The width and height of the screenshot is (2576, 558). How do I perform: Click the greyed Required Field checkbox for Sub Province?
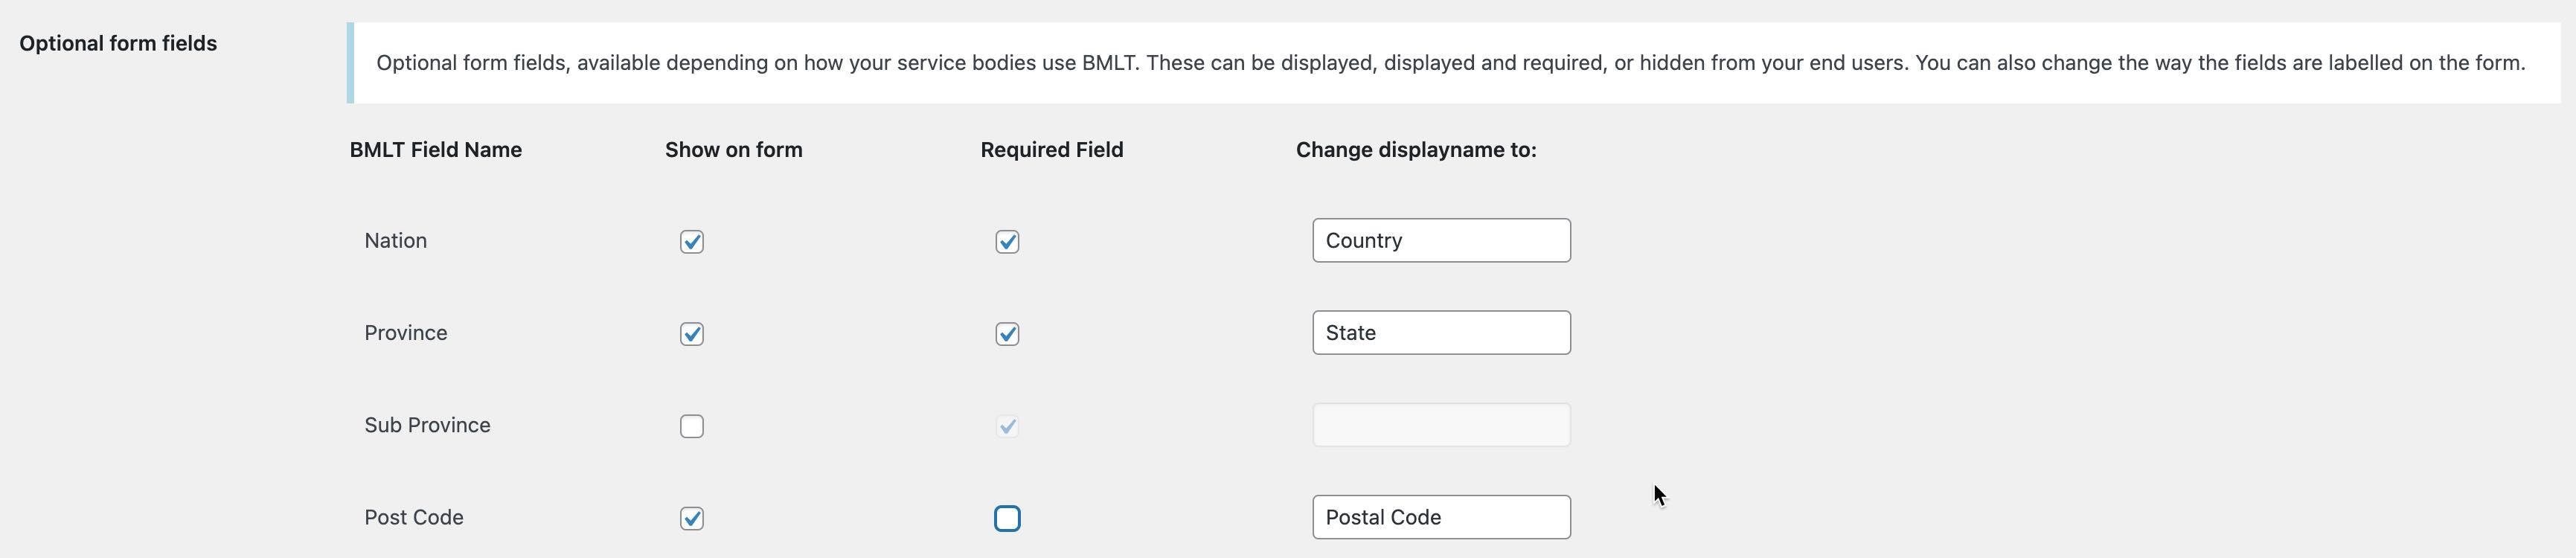tap(1007, 425)
